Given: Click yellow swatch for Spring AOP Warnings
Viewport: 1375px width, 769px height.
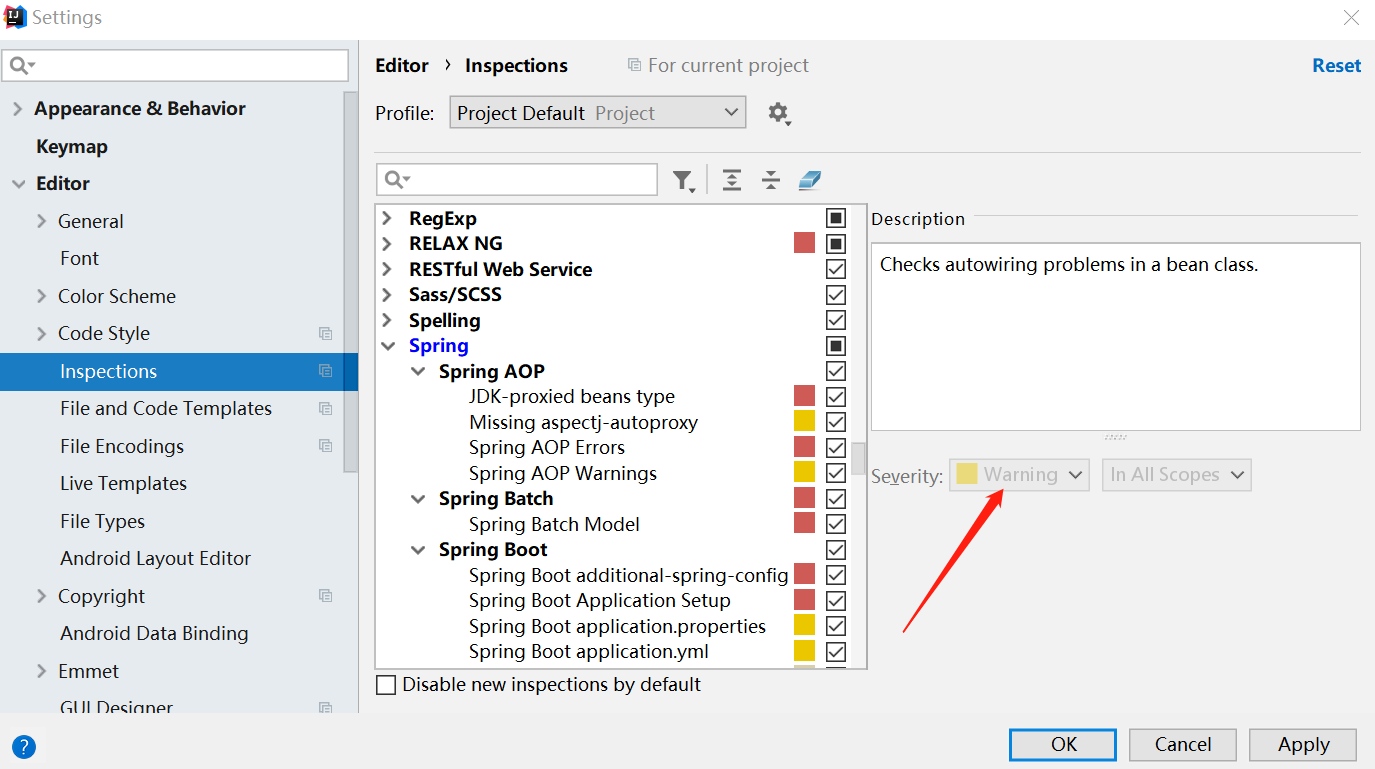Looking at the screenshot, I should (x=804, y=472).
